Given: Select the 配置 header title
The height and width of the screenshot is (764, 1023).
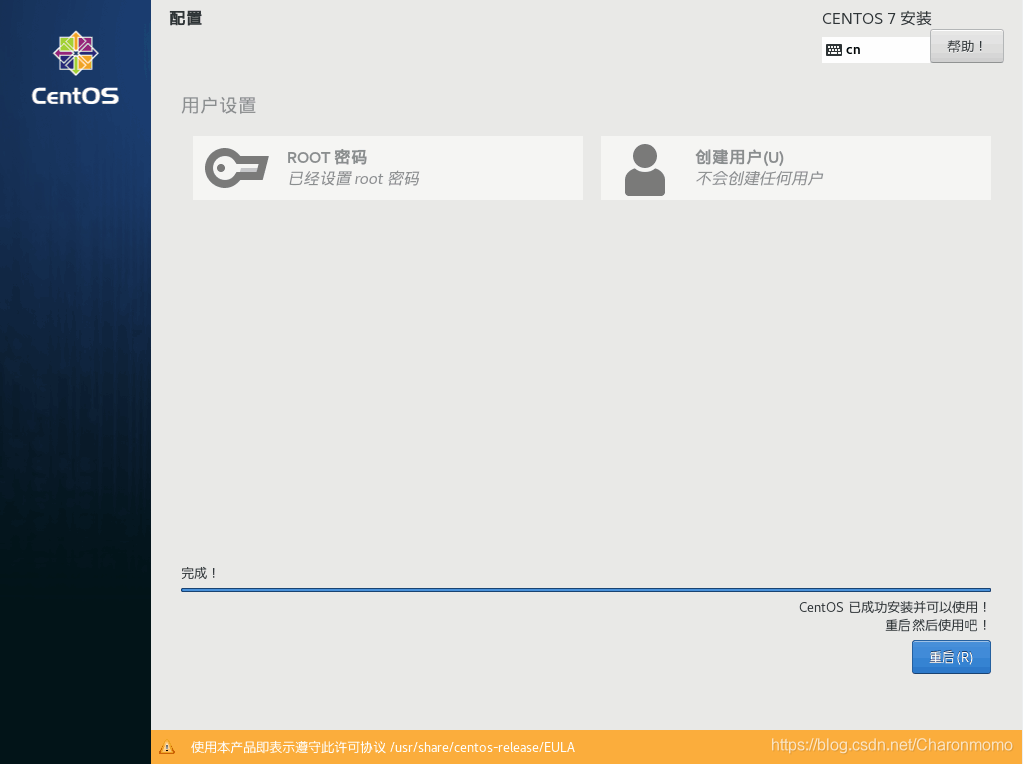Looking at the screenshot, I should point(185,18).
